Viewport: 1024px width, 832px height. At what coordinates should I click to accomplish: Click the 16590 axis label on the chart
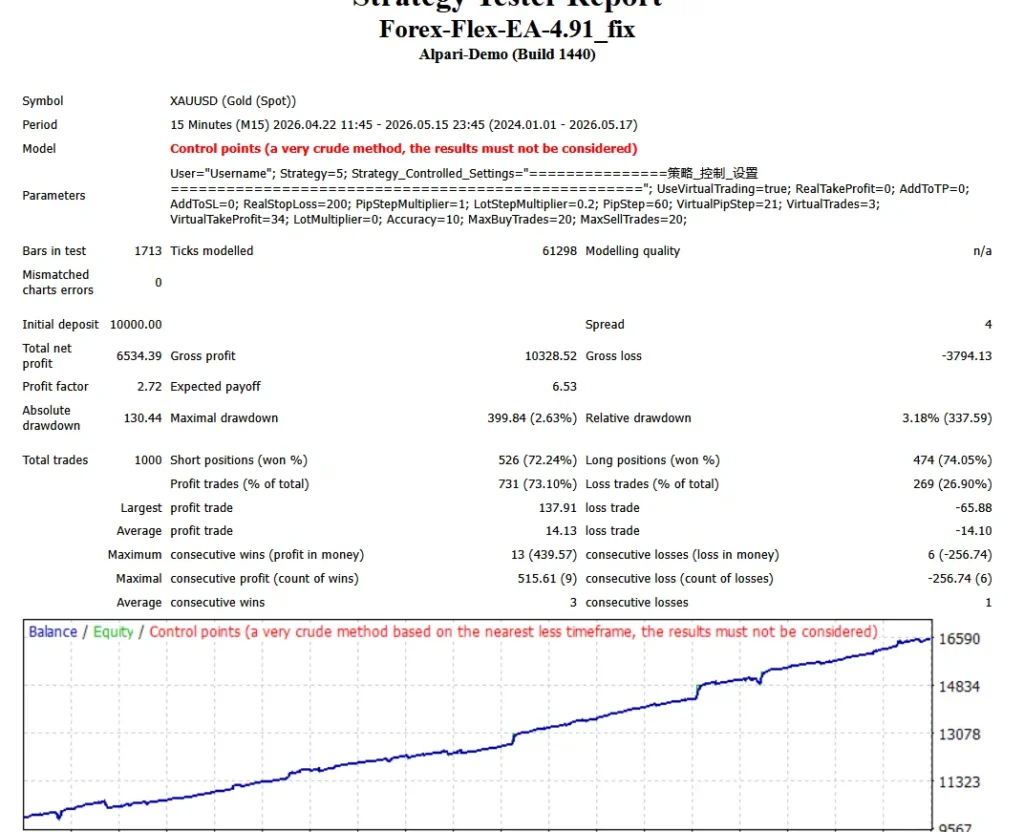pyautogui.click(x=959, y=639)
